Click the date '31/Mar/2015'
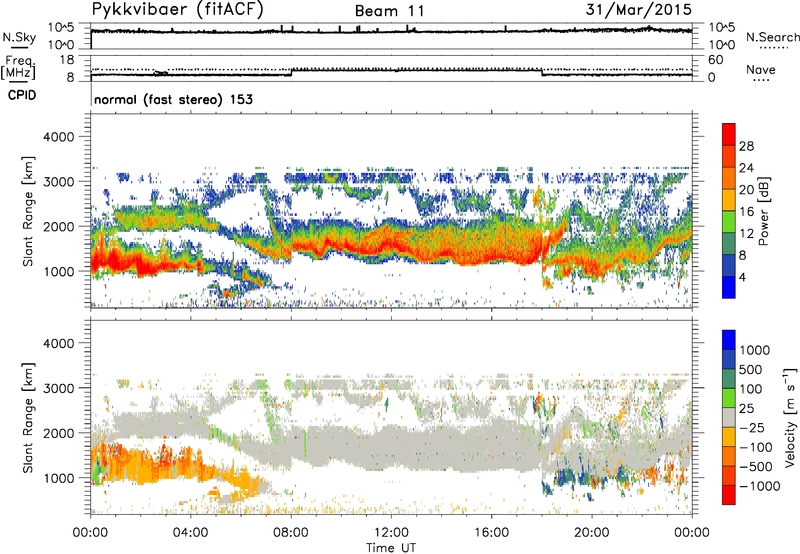 point(639,9)
